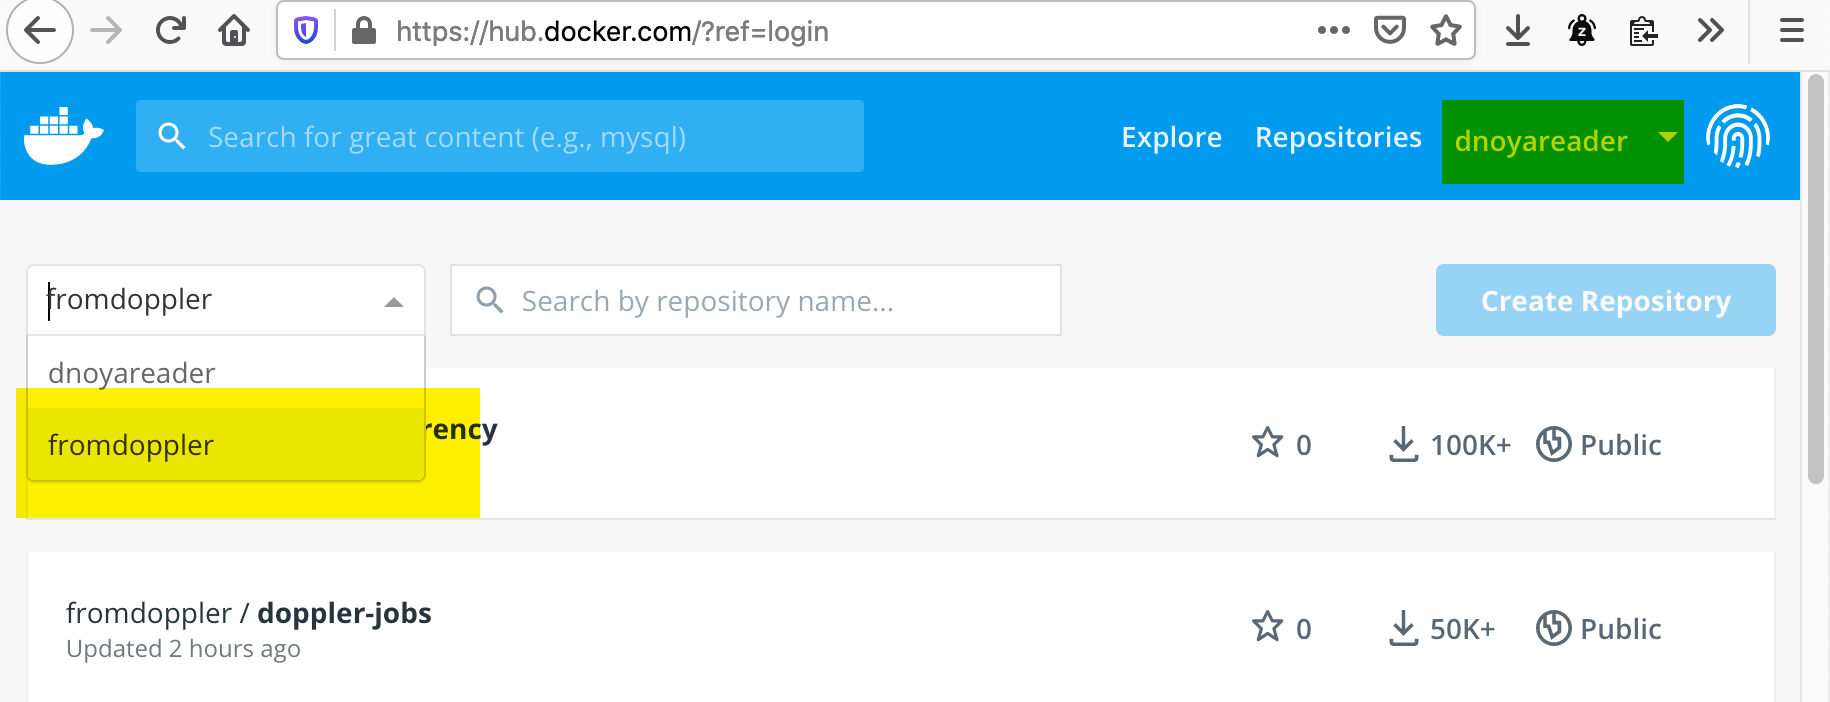Reload the Docker Hub page
This screenshot has width=1830, height=702.
(x=170, y=30)
